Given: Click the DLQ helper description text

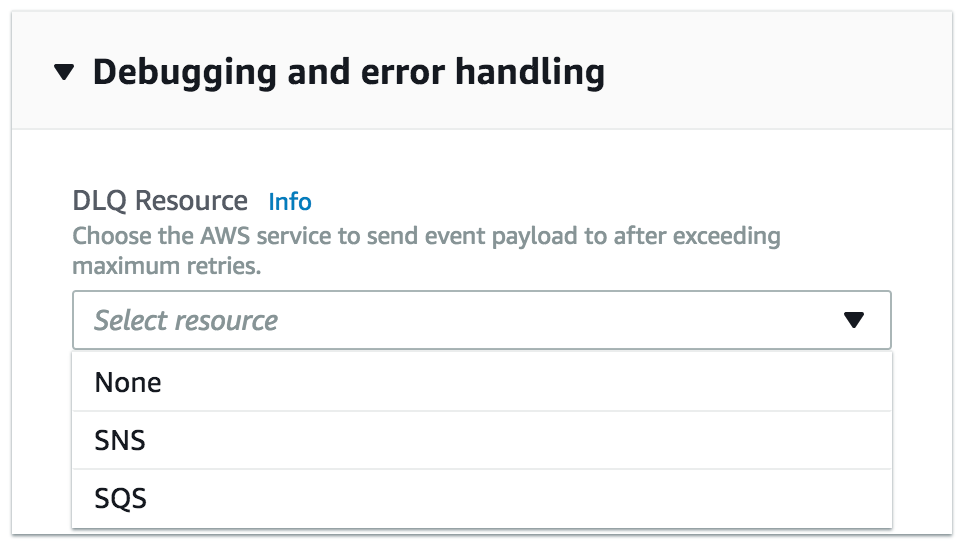Looking at the screenshot, I should 426,252.
